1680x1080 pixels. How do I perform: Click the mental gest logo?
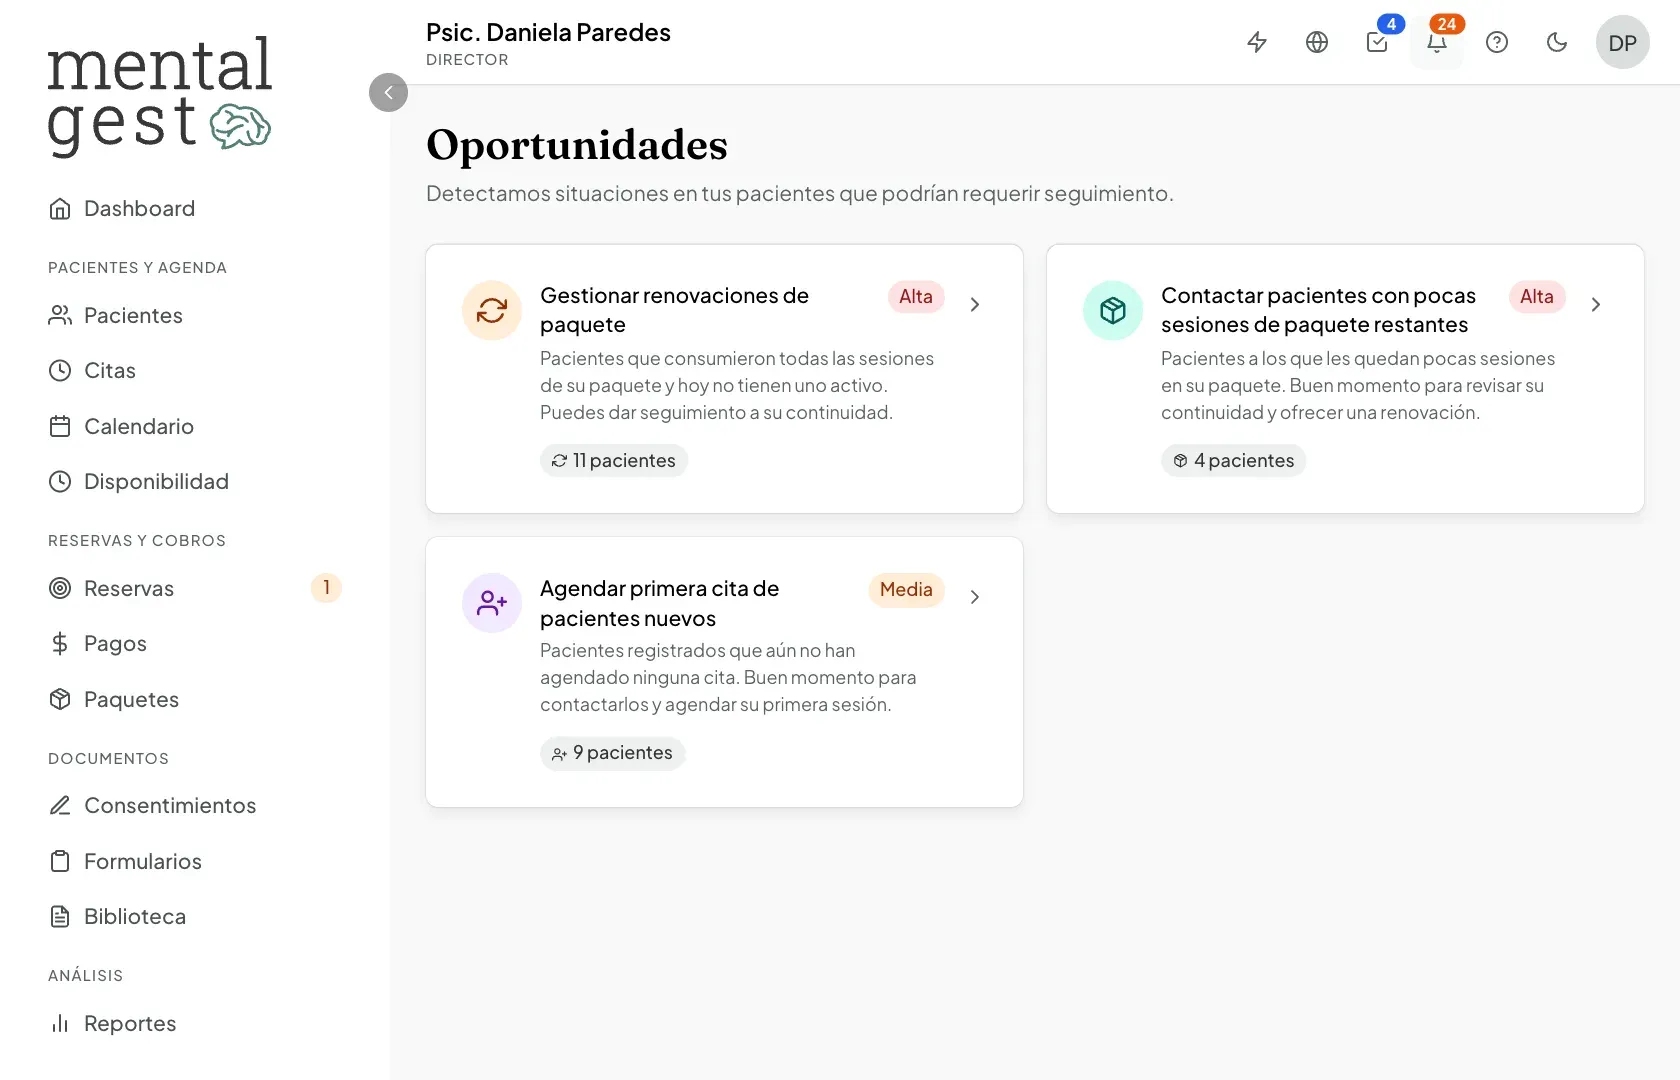159,96
